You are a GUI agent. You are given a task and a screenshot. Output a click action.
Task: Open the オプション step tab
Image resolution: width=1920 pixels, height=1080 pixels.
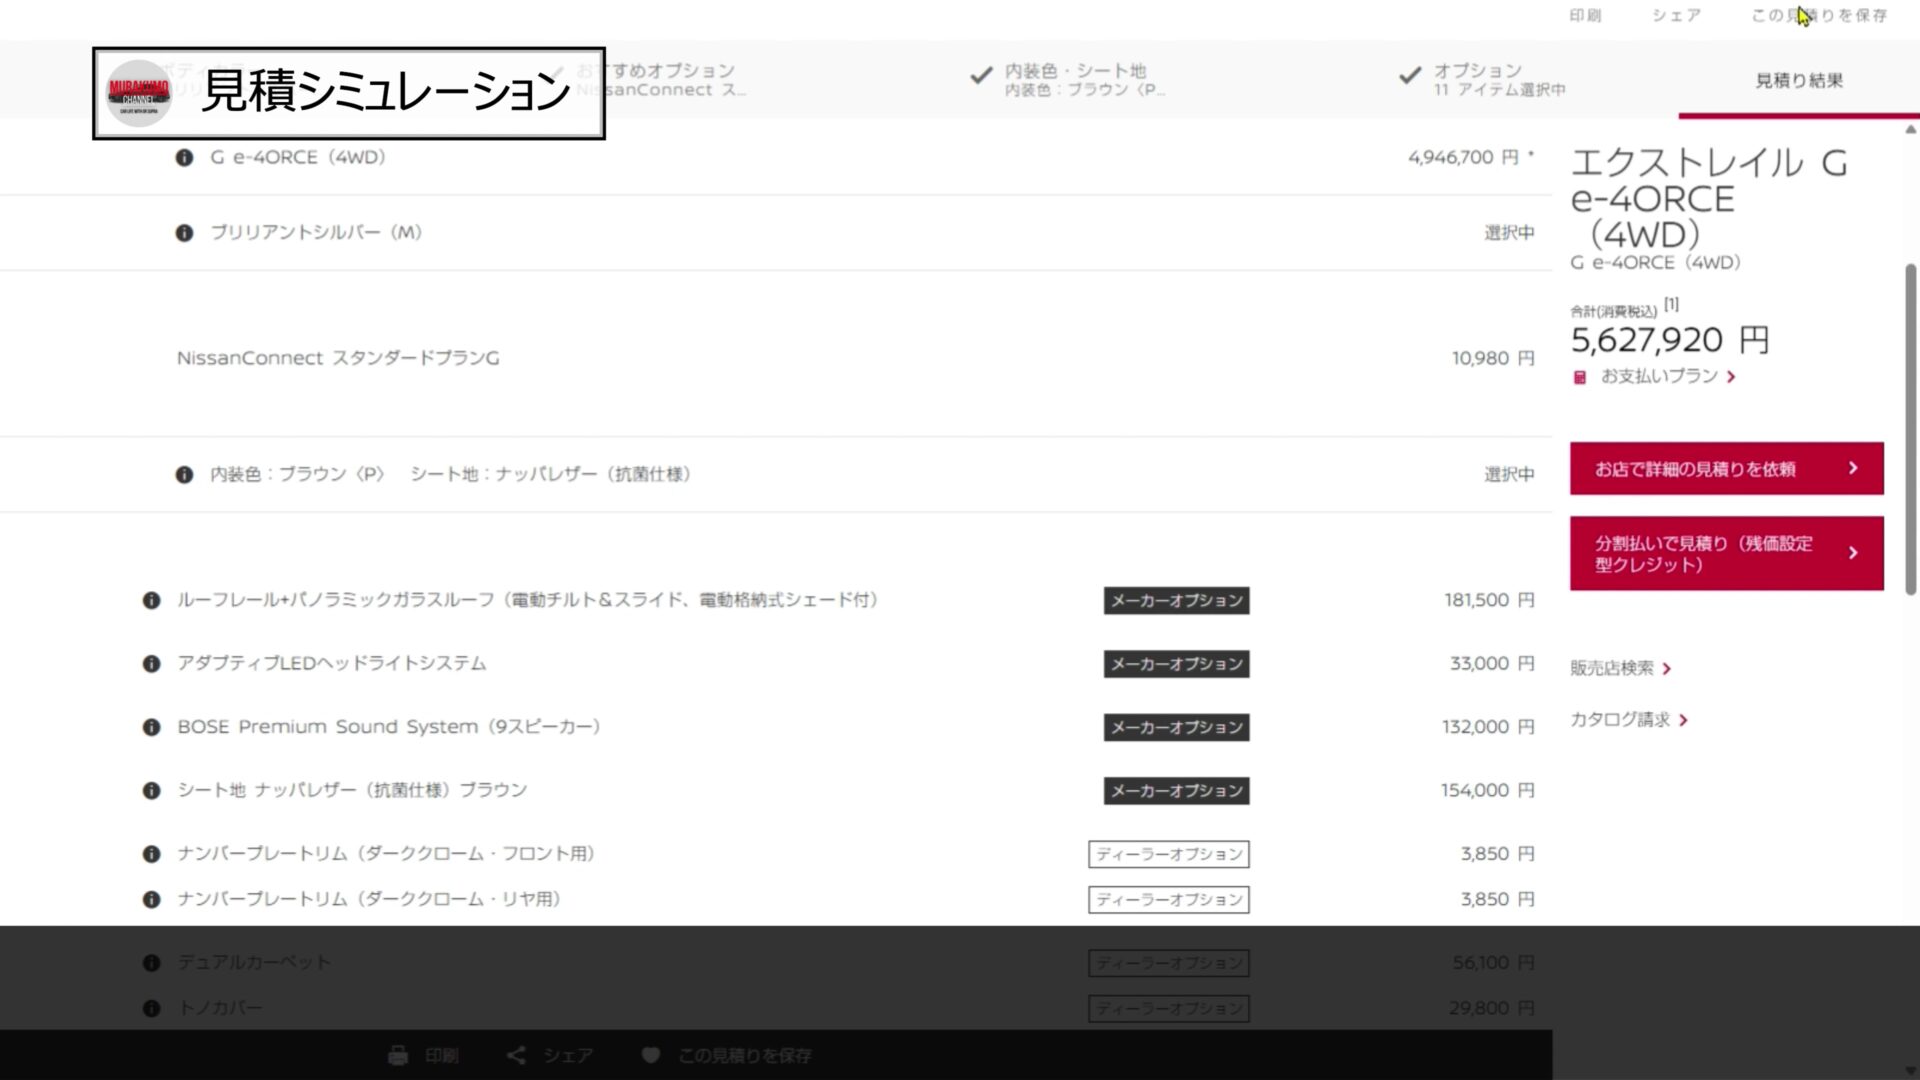pos(1484,80)
